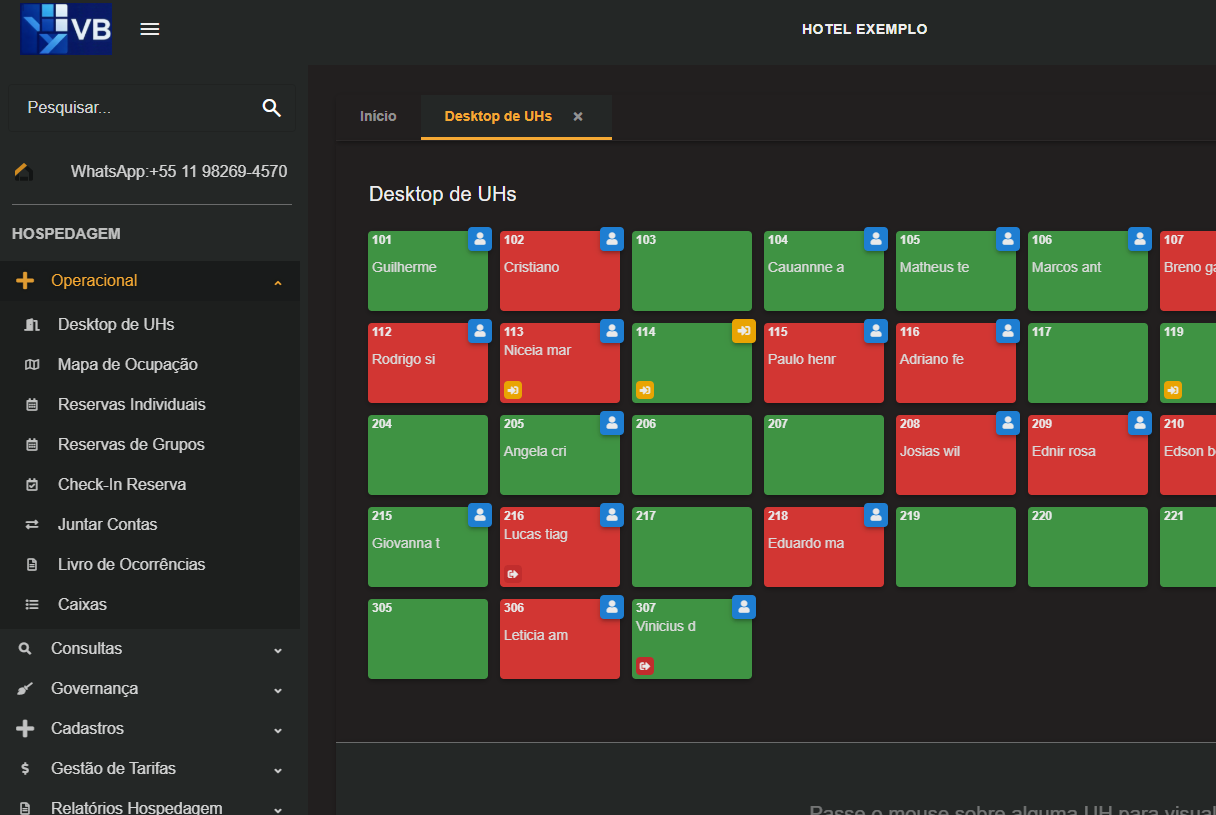The height and width of the screenshot is (815, 1216).
Task: Switch to the Início tab
Action: point(378,117)
